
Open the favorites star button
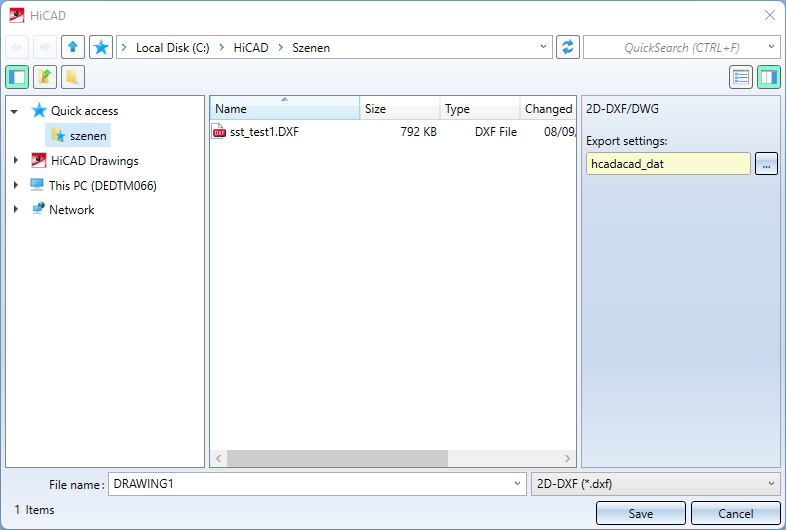[101, 48]
